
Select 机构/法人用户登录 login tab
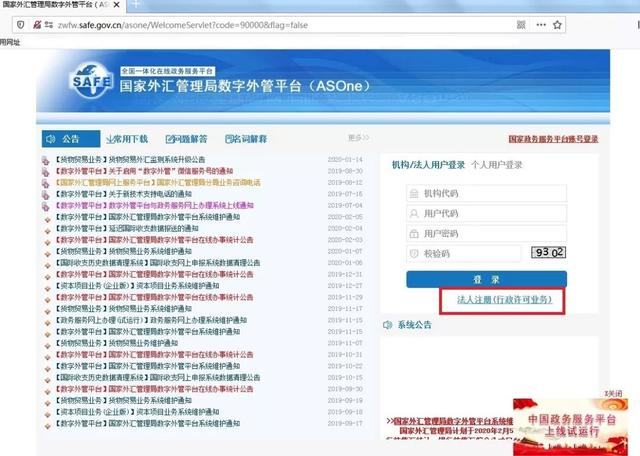pyautogui.click(x=428, y=165)
